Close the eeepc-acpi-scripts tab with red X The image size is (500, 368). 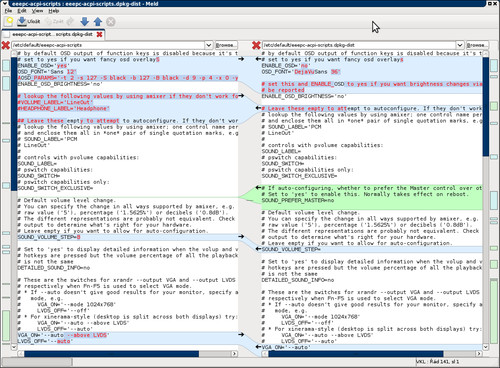click(x=99, y=34)
